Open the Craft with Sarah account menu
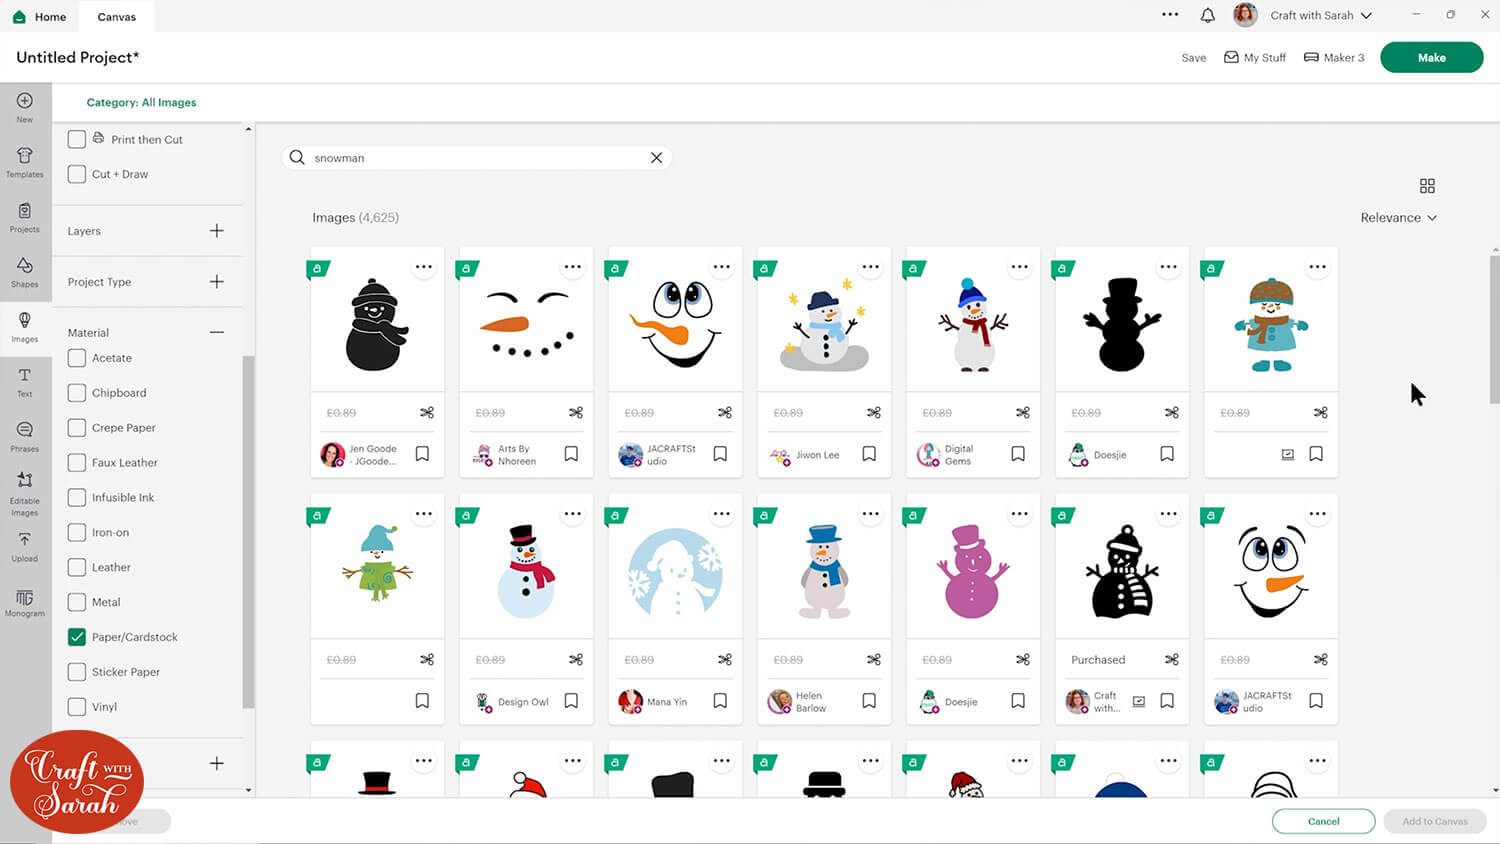 pos(1321,15)
